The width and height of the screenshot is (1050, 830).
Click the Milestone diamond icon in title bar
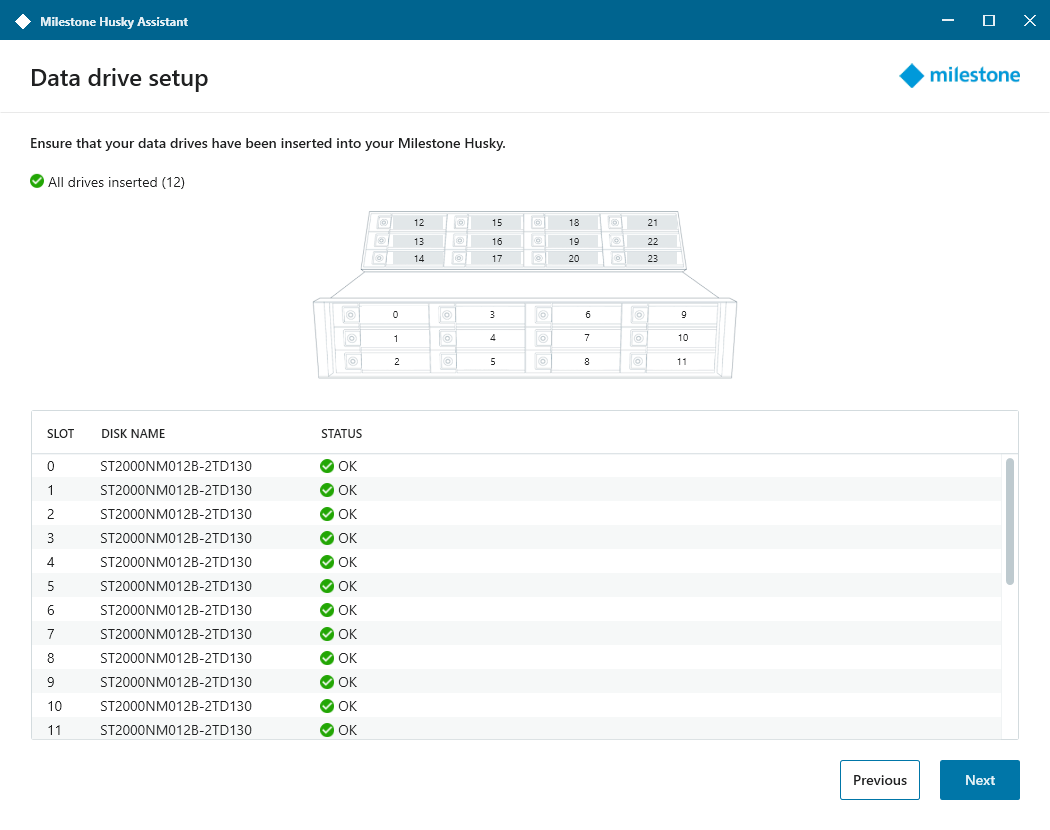[x=23, y=21]
